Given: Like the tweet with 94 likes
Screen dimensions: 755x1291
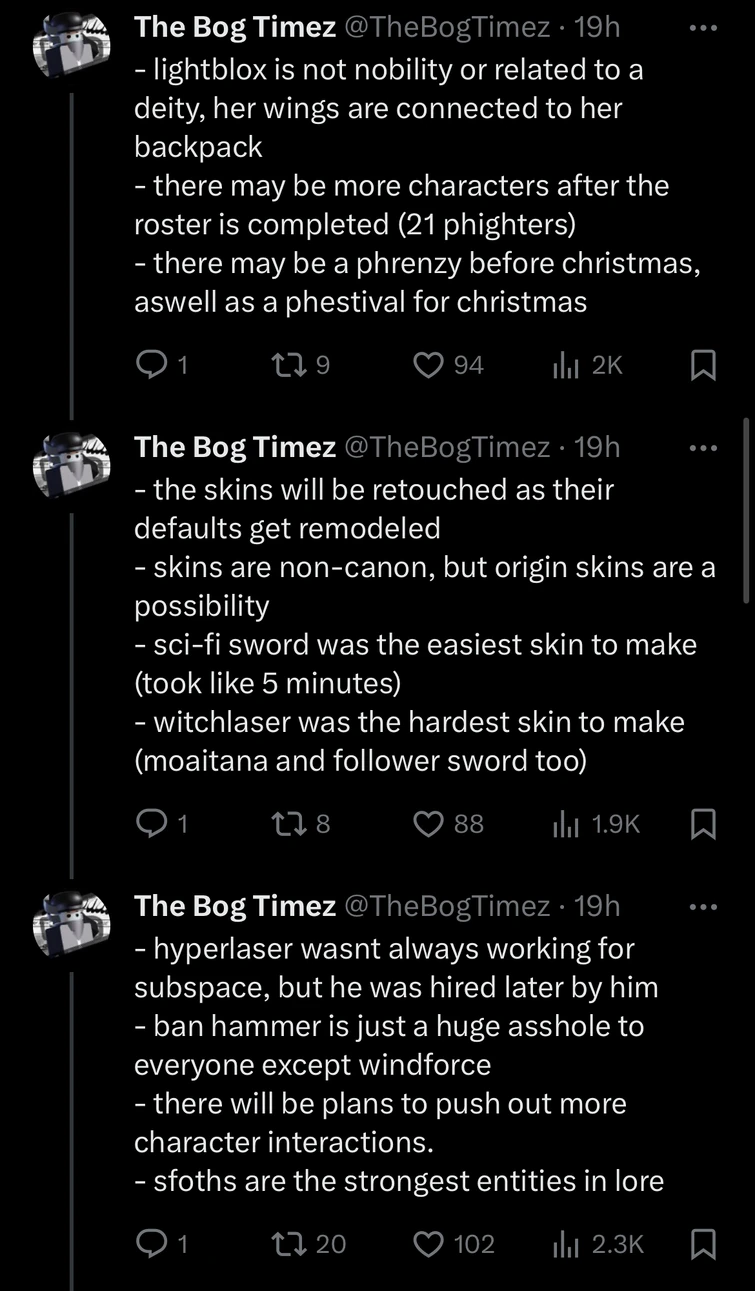Looking at the screenshot, I should (x=430, y=366).
